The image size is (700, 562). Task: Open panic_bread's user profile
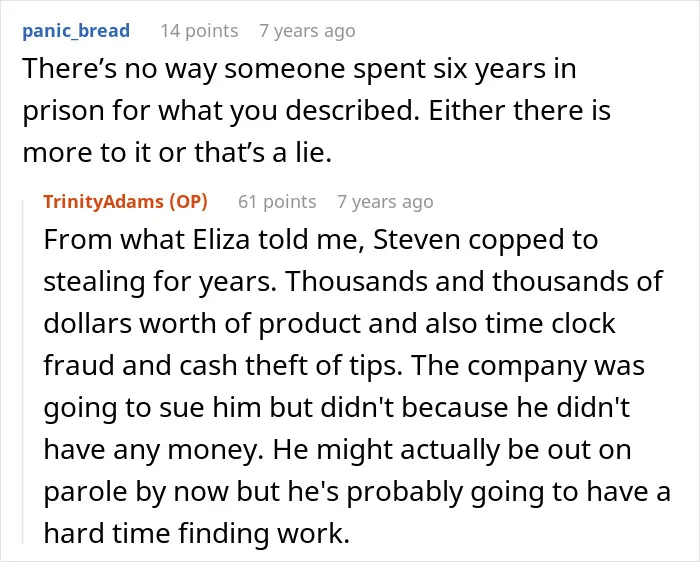pos(76,31)
